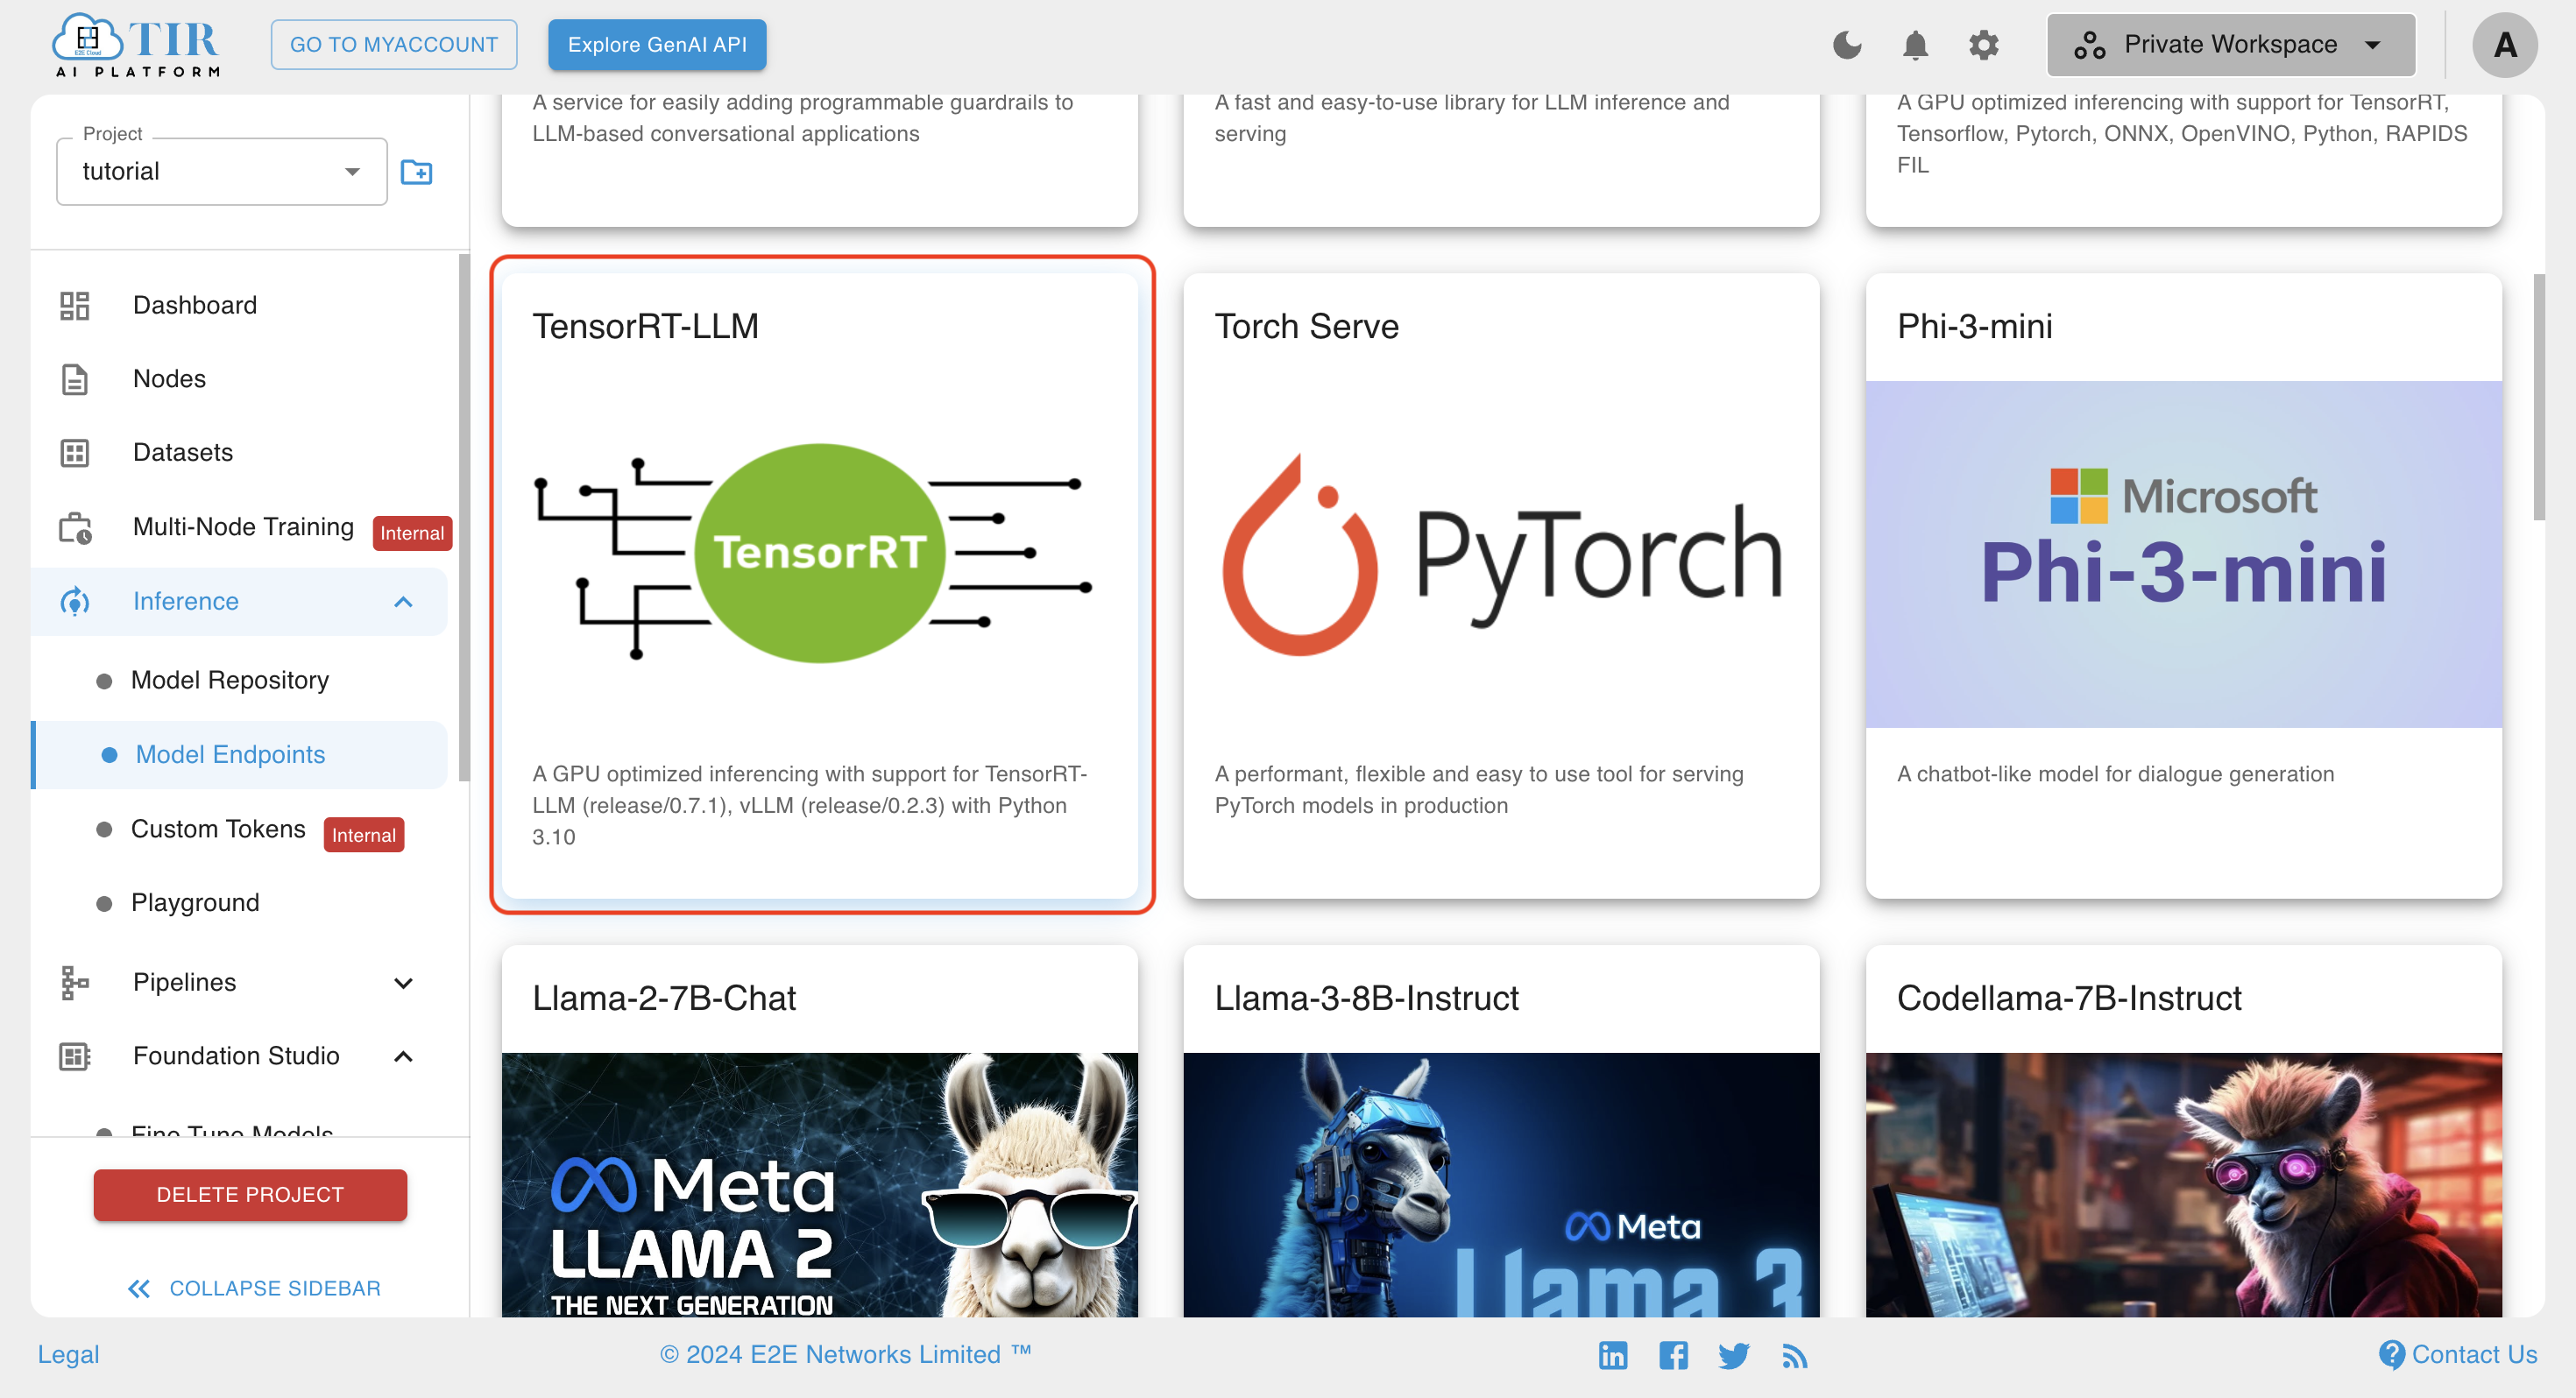This screenshot has height=1398, width=2576.
Task: Open the LinkedIn footer icon
Action: point(1613,1355)
